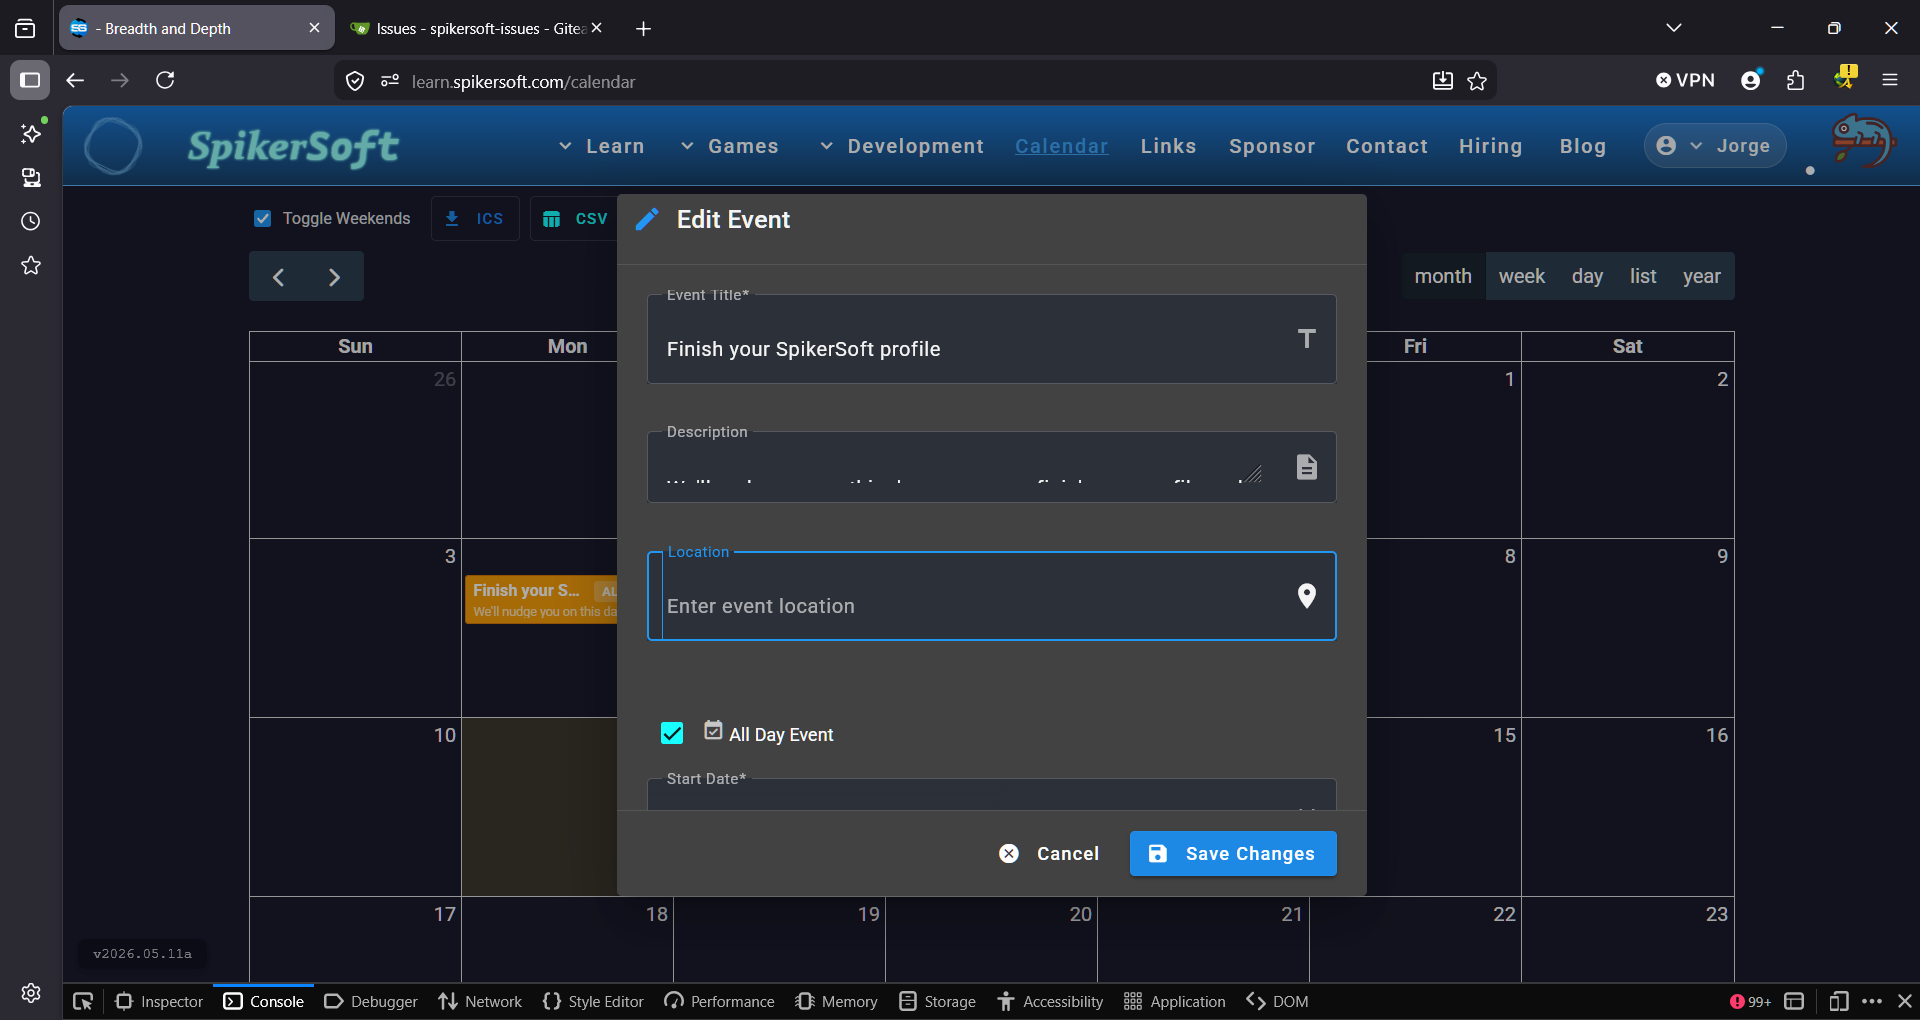Open the Style Editor devtools tab

(x=593, y=1001)
